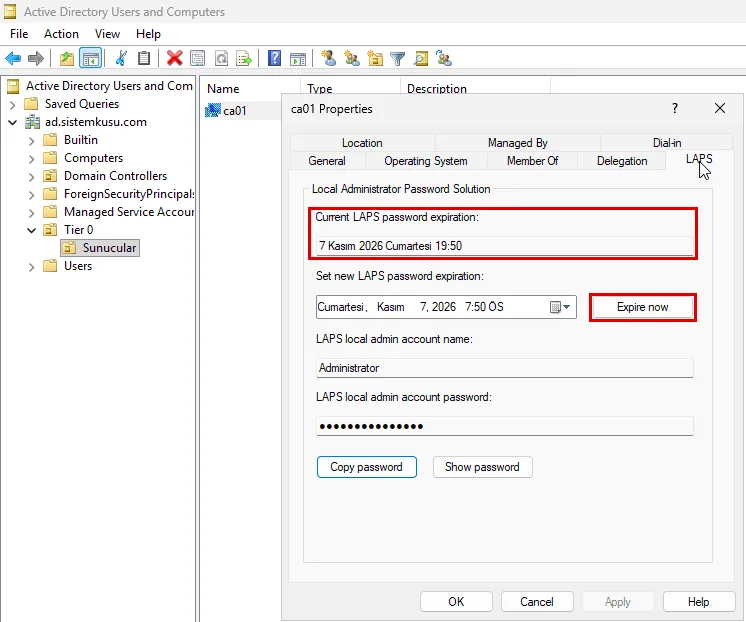Click the year 2026 in date picker
Image resolution: width=746 pixels, height=622 pixels.
444,307
